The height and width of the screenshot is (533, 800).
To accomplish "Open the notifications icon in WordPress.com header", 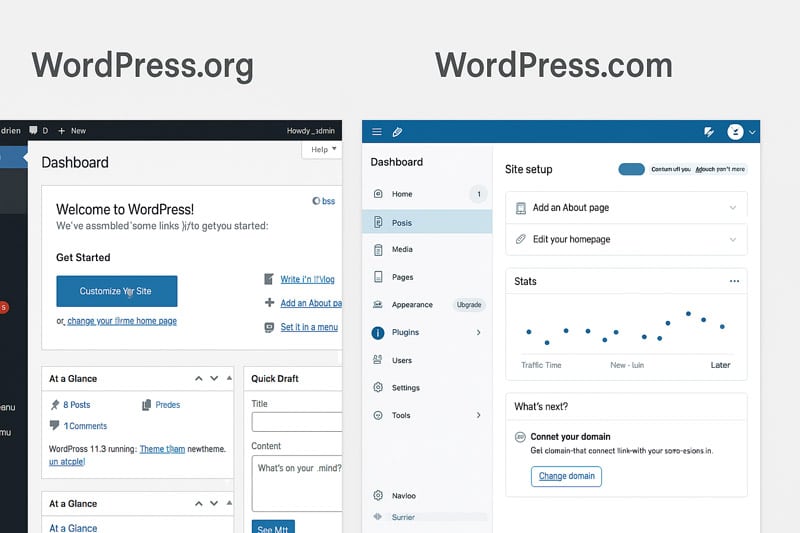I will coord(709,132).
